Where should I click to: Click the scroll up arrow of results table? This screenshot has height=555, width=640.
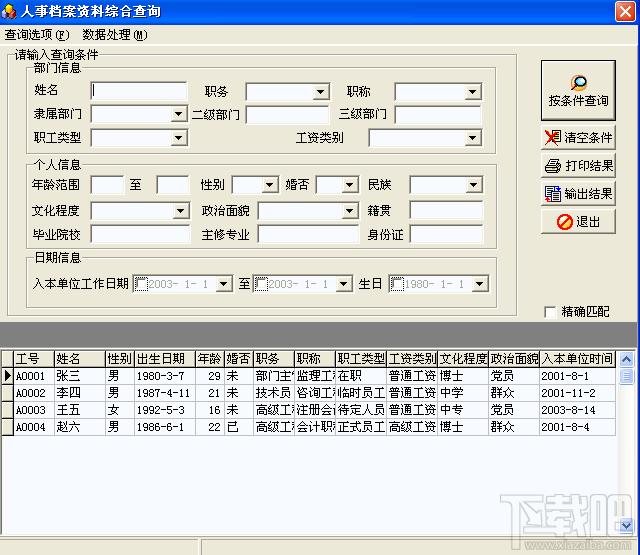[x=627, y=360]
